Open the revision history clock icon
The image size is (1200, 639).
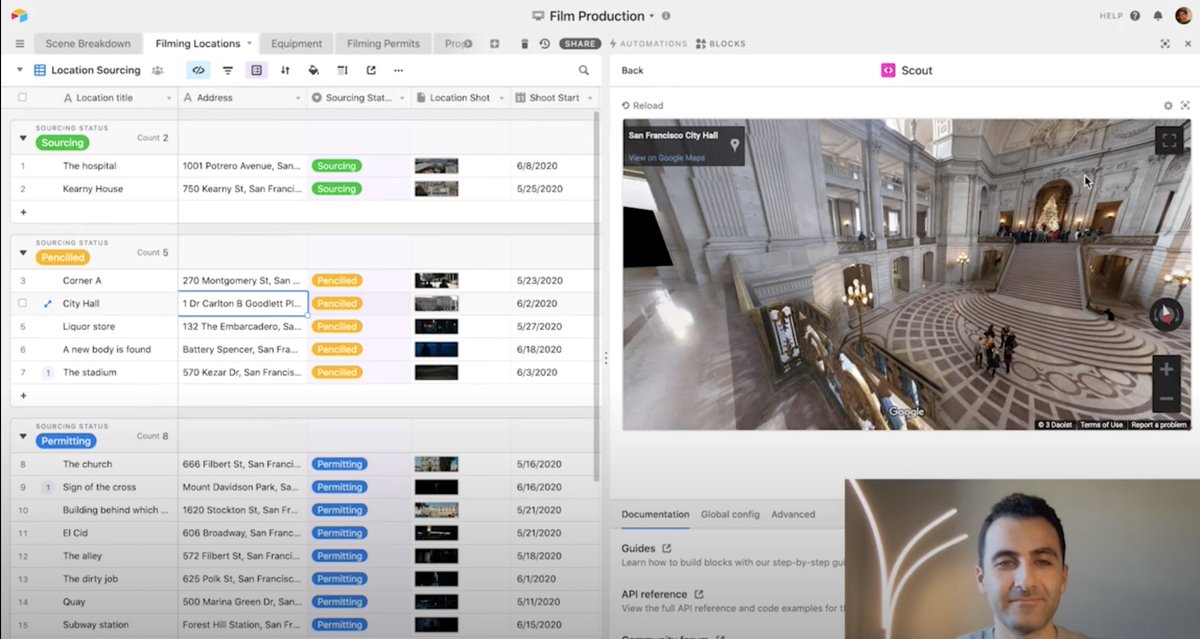544,44
